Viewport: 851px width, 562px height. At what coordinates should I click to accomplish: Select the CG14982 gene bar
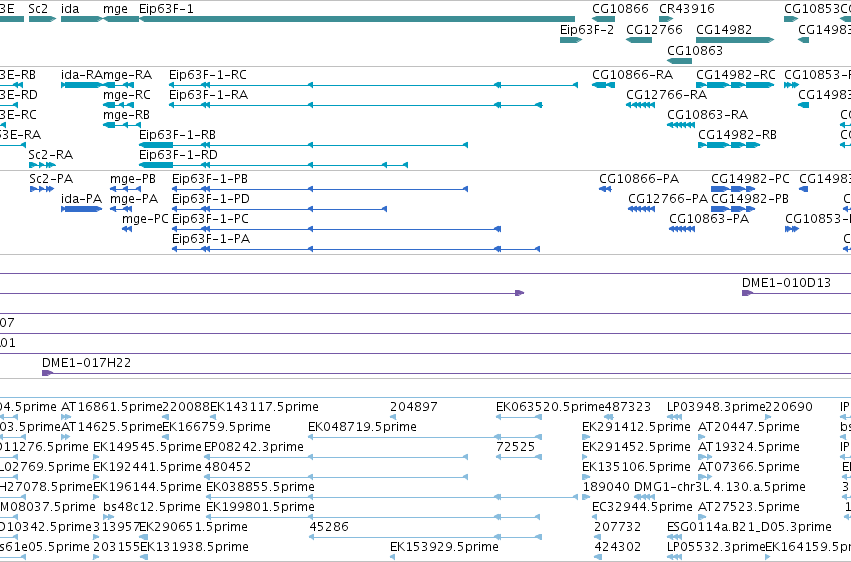pyautogui.click(x=735, y=40)
